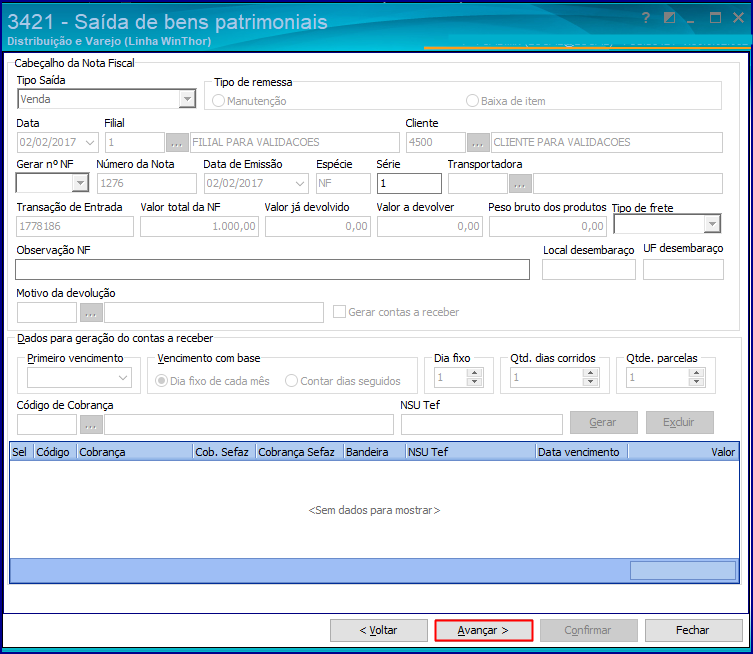Image resolution: width=753 pixels, height=654 pixels.
Task: Open Data de Emissão date picker
Action: coord(300,183)
